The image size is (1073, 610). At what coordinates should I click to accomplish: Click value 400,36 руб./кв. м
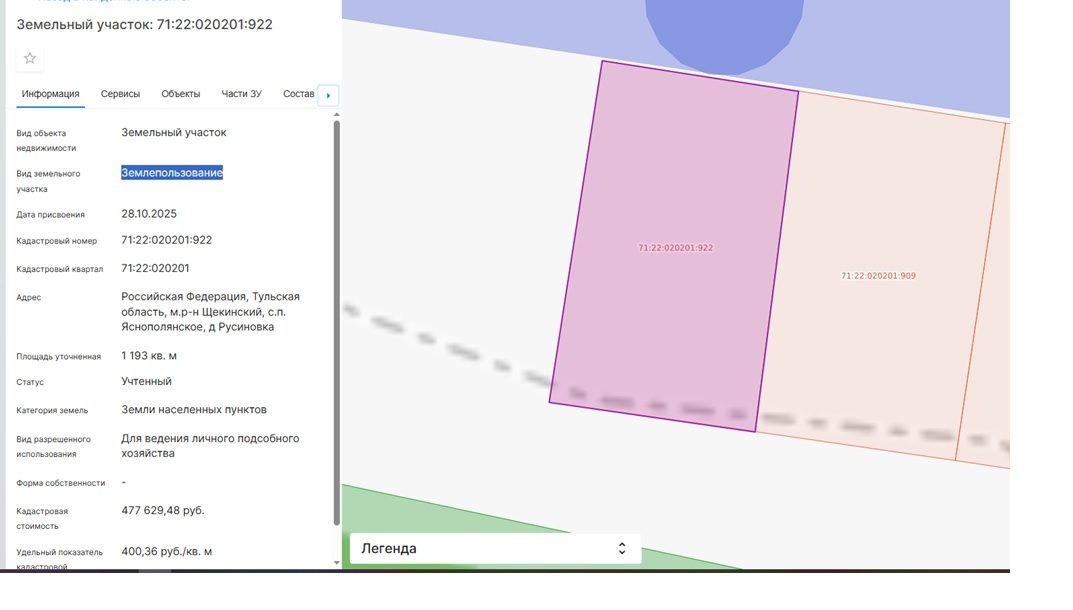click(167, 552)
